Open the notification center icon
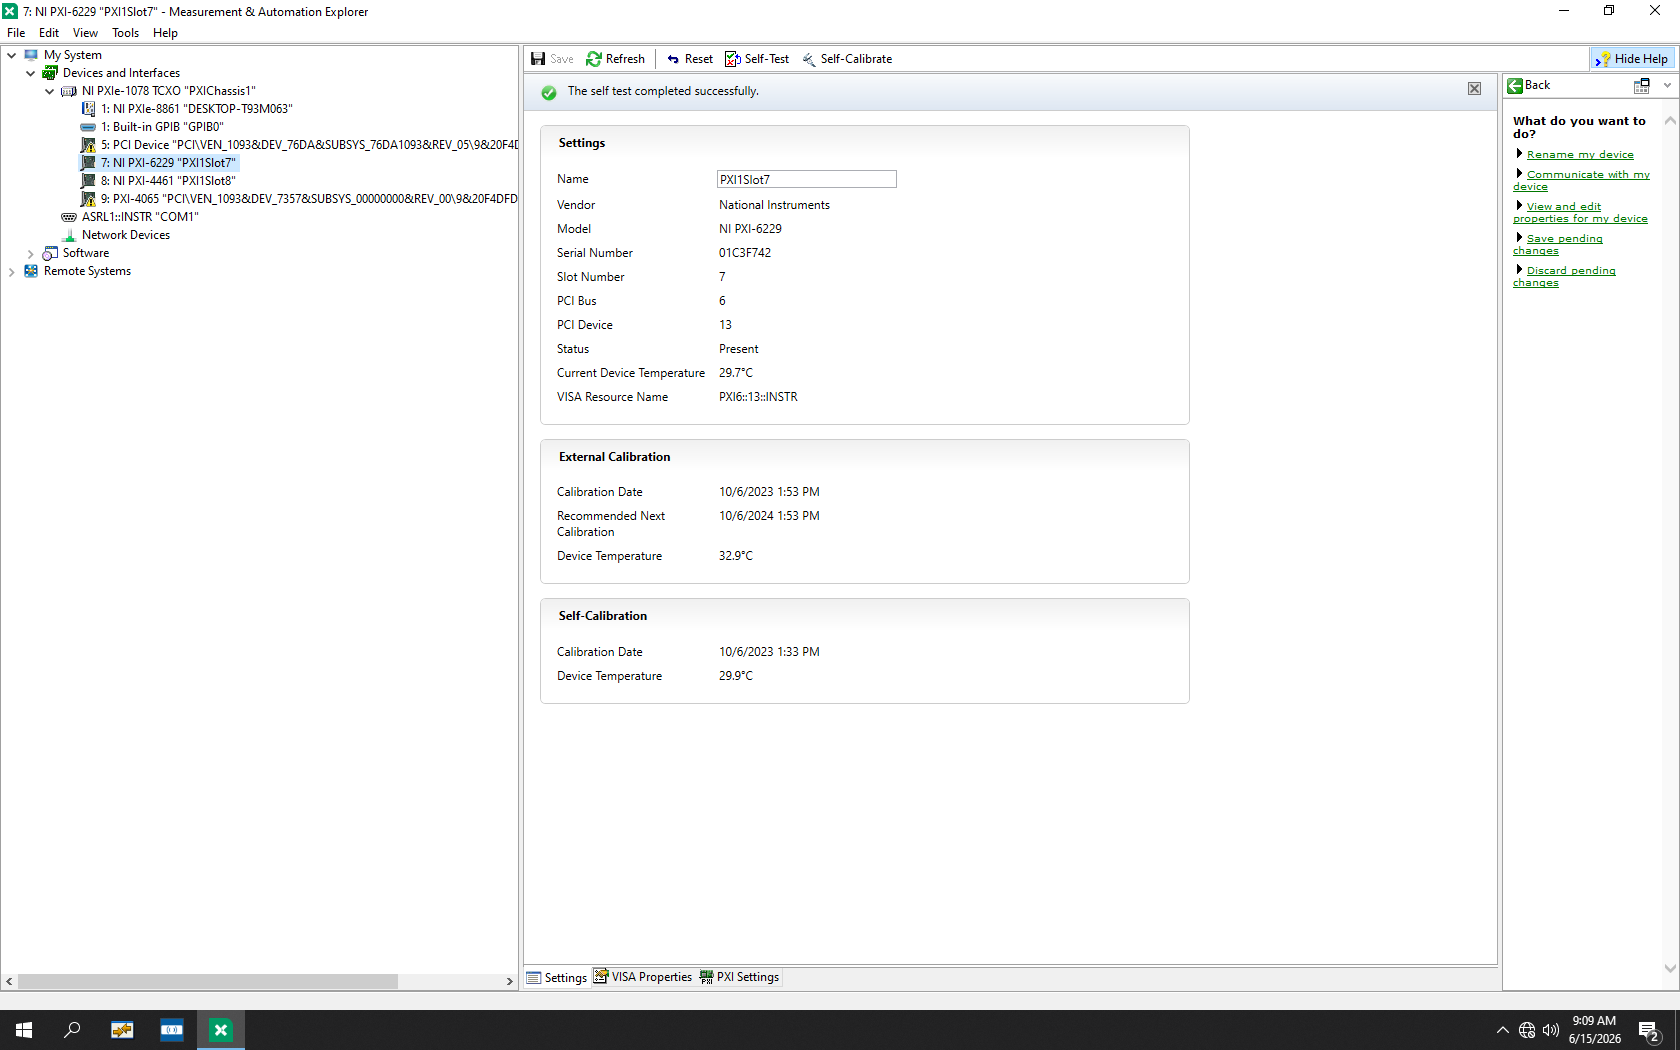This screenshot has height=1050, width=1680. point(1649,1030)
